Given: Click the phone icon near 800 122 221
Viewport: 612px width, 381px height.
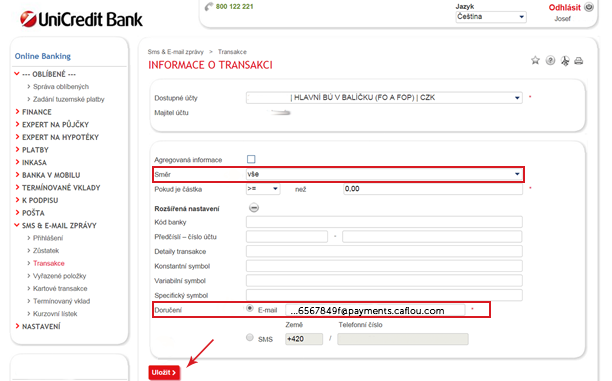Looking at the screenshot, I should pyautogui.click(x=209, y=7).
